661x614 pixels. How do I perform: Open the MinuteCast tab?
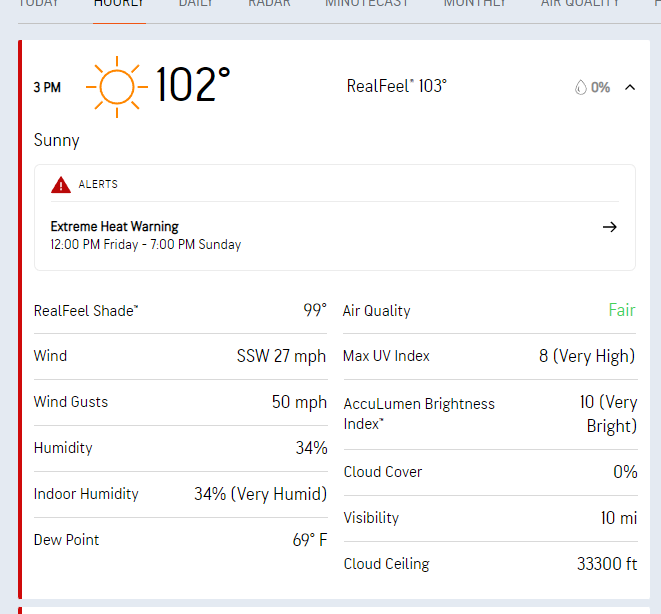367,3
